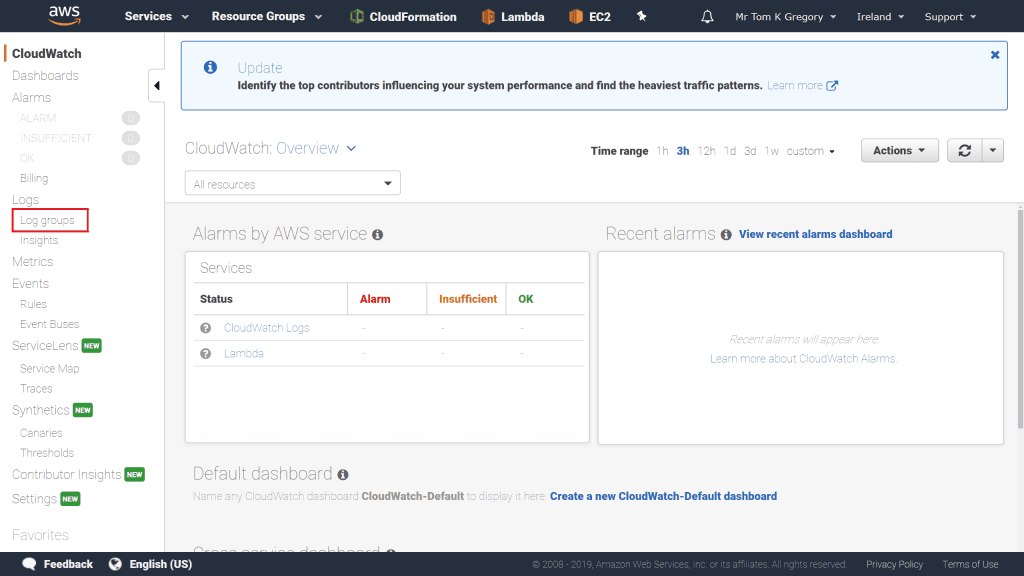Open the CloudFormation shortcut
This screenshot has width=1024, height=576.
pos(403,17)
